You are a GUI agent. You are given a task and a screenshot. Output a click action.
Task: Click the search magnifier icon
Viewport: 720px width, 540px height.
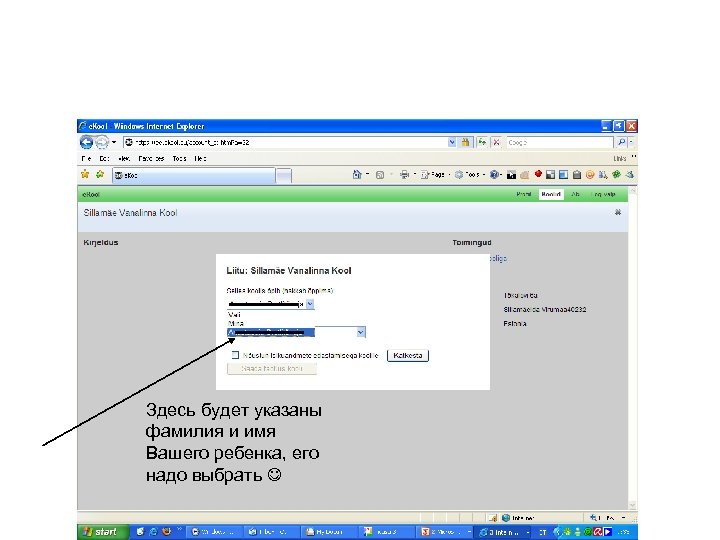tap(621, 142)
